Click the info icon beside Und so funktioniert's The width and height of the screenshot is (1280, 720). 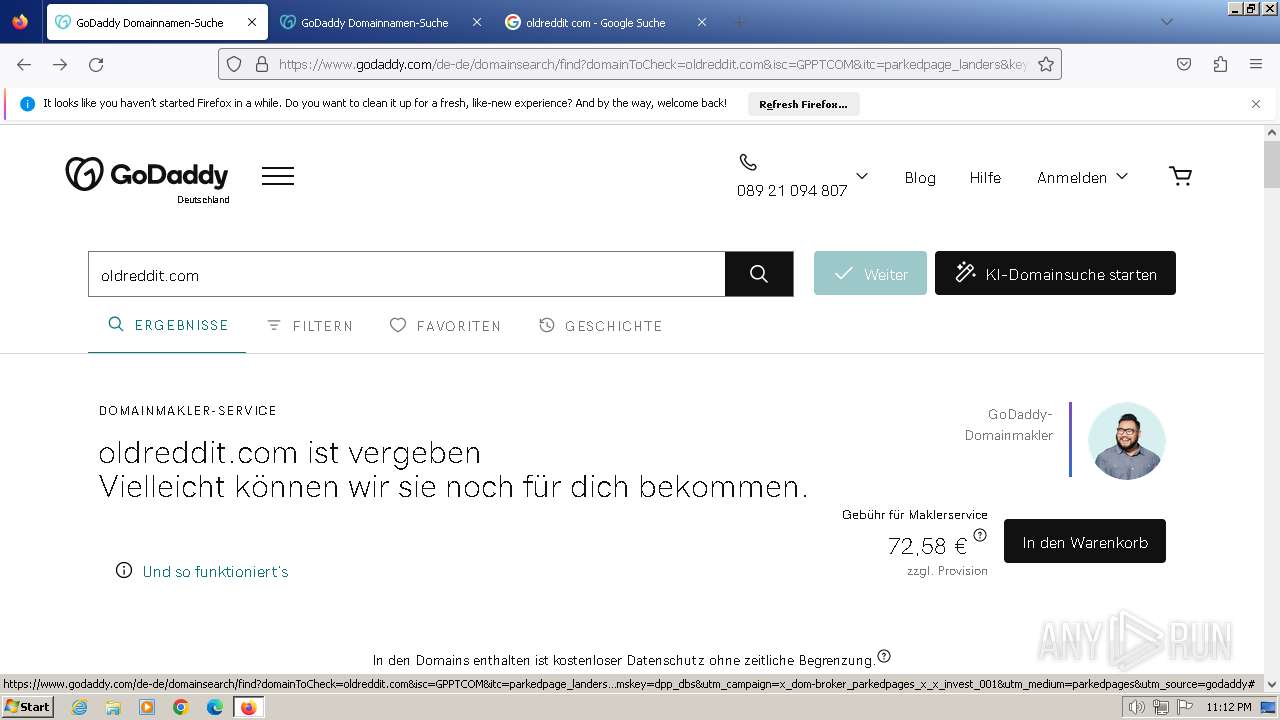coord(124,570)
